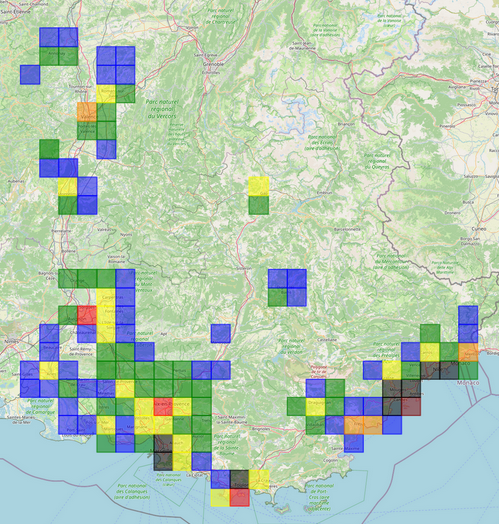
Task: Click the red grid cell at Avignon
Action: (x=87, y=315)
